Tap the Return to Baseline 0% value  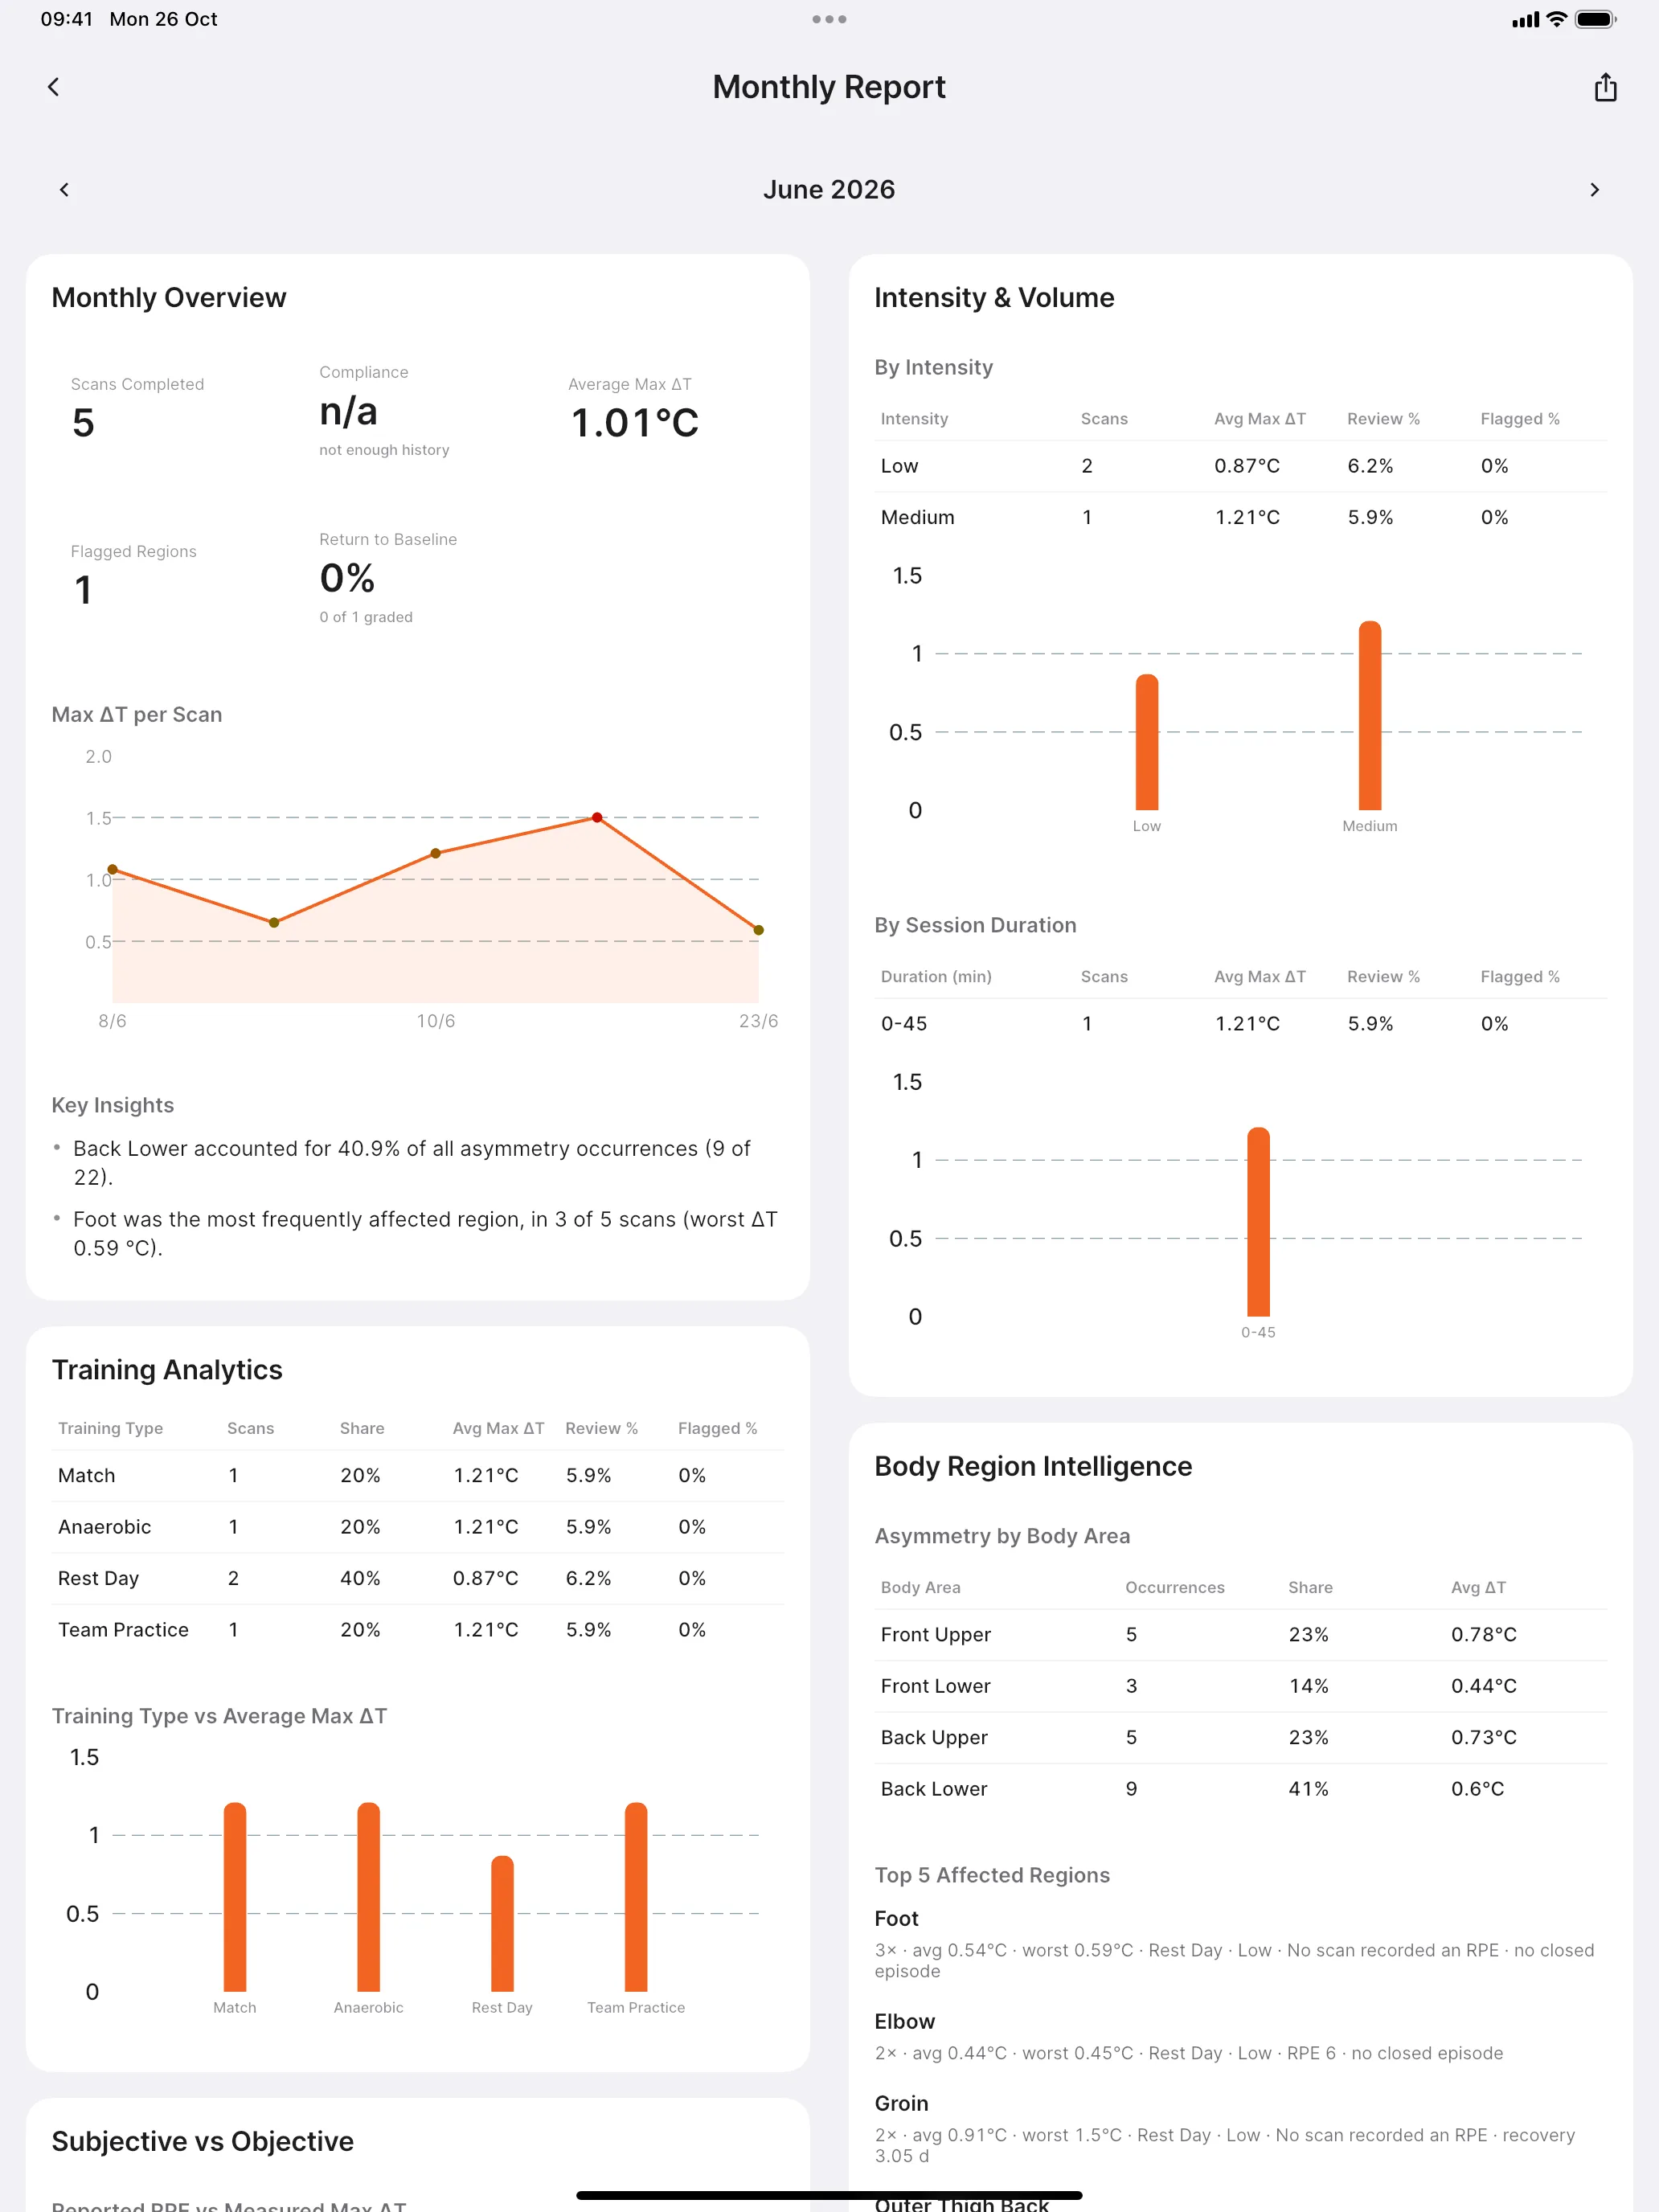(347, 578)
